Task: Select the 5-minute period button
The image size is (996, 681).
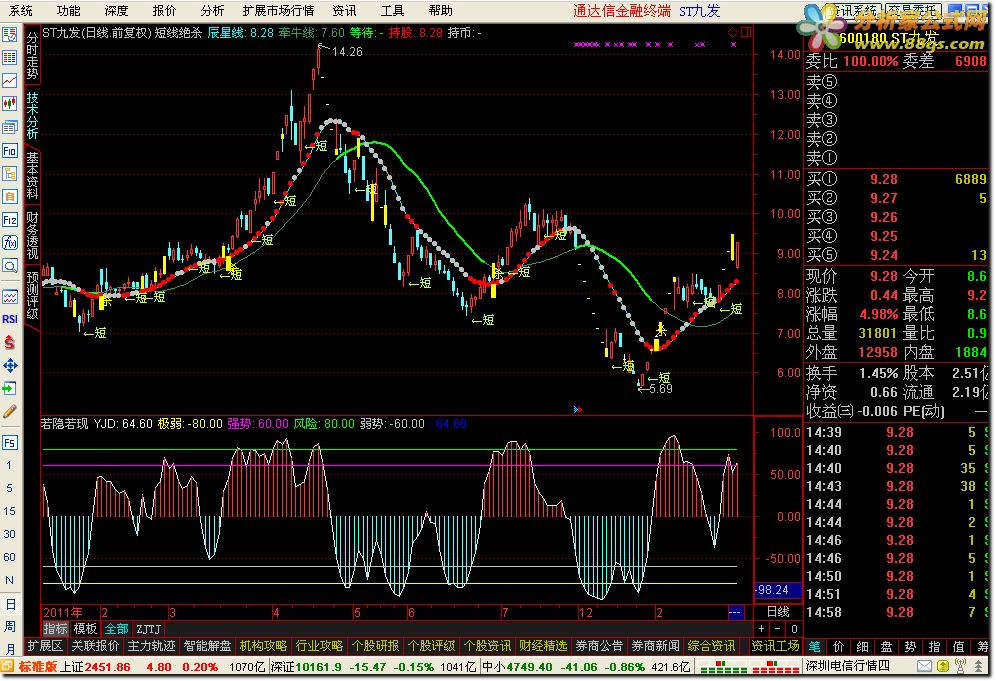Action: (10, 488)
